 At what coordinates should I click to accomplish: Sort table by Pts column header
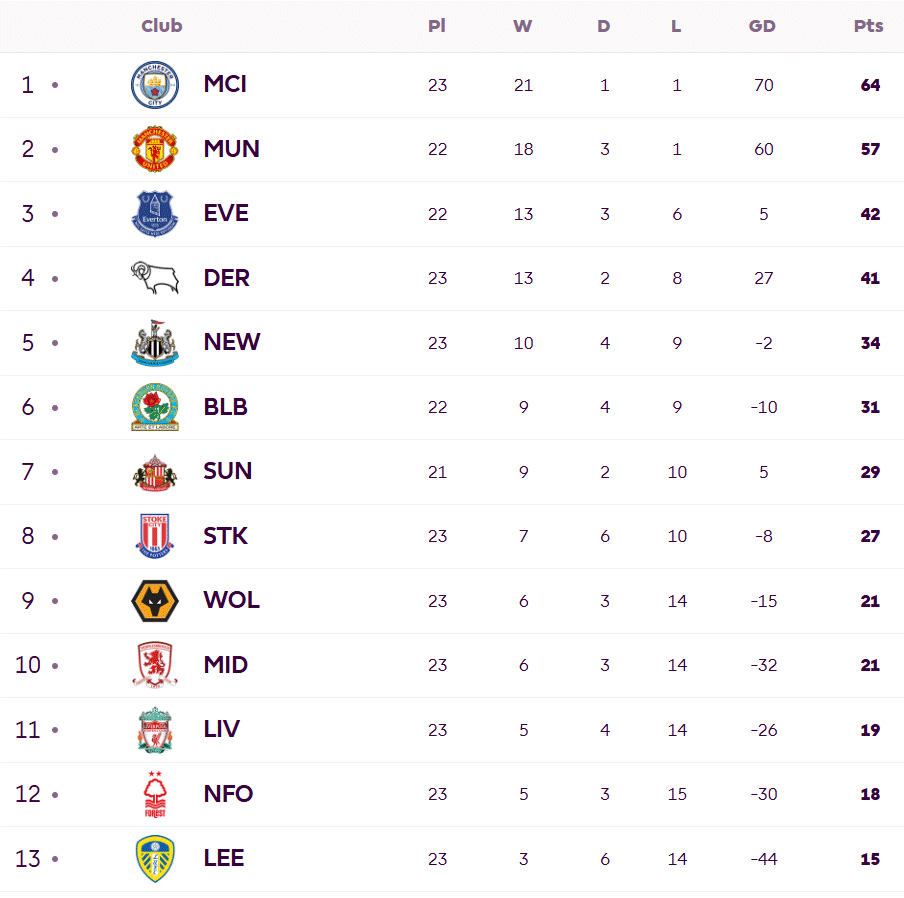(x=868, y=26)
